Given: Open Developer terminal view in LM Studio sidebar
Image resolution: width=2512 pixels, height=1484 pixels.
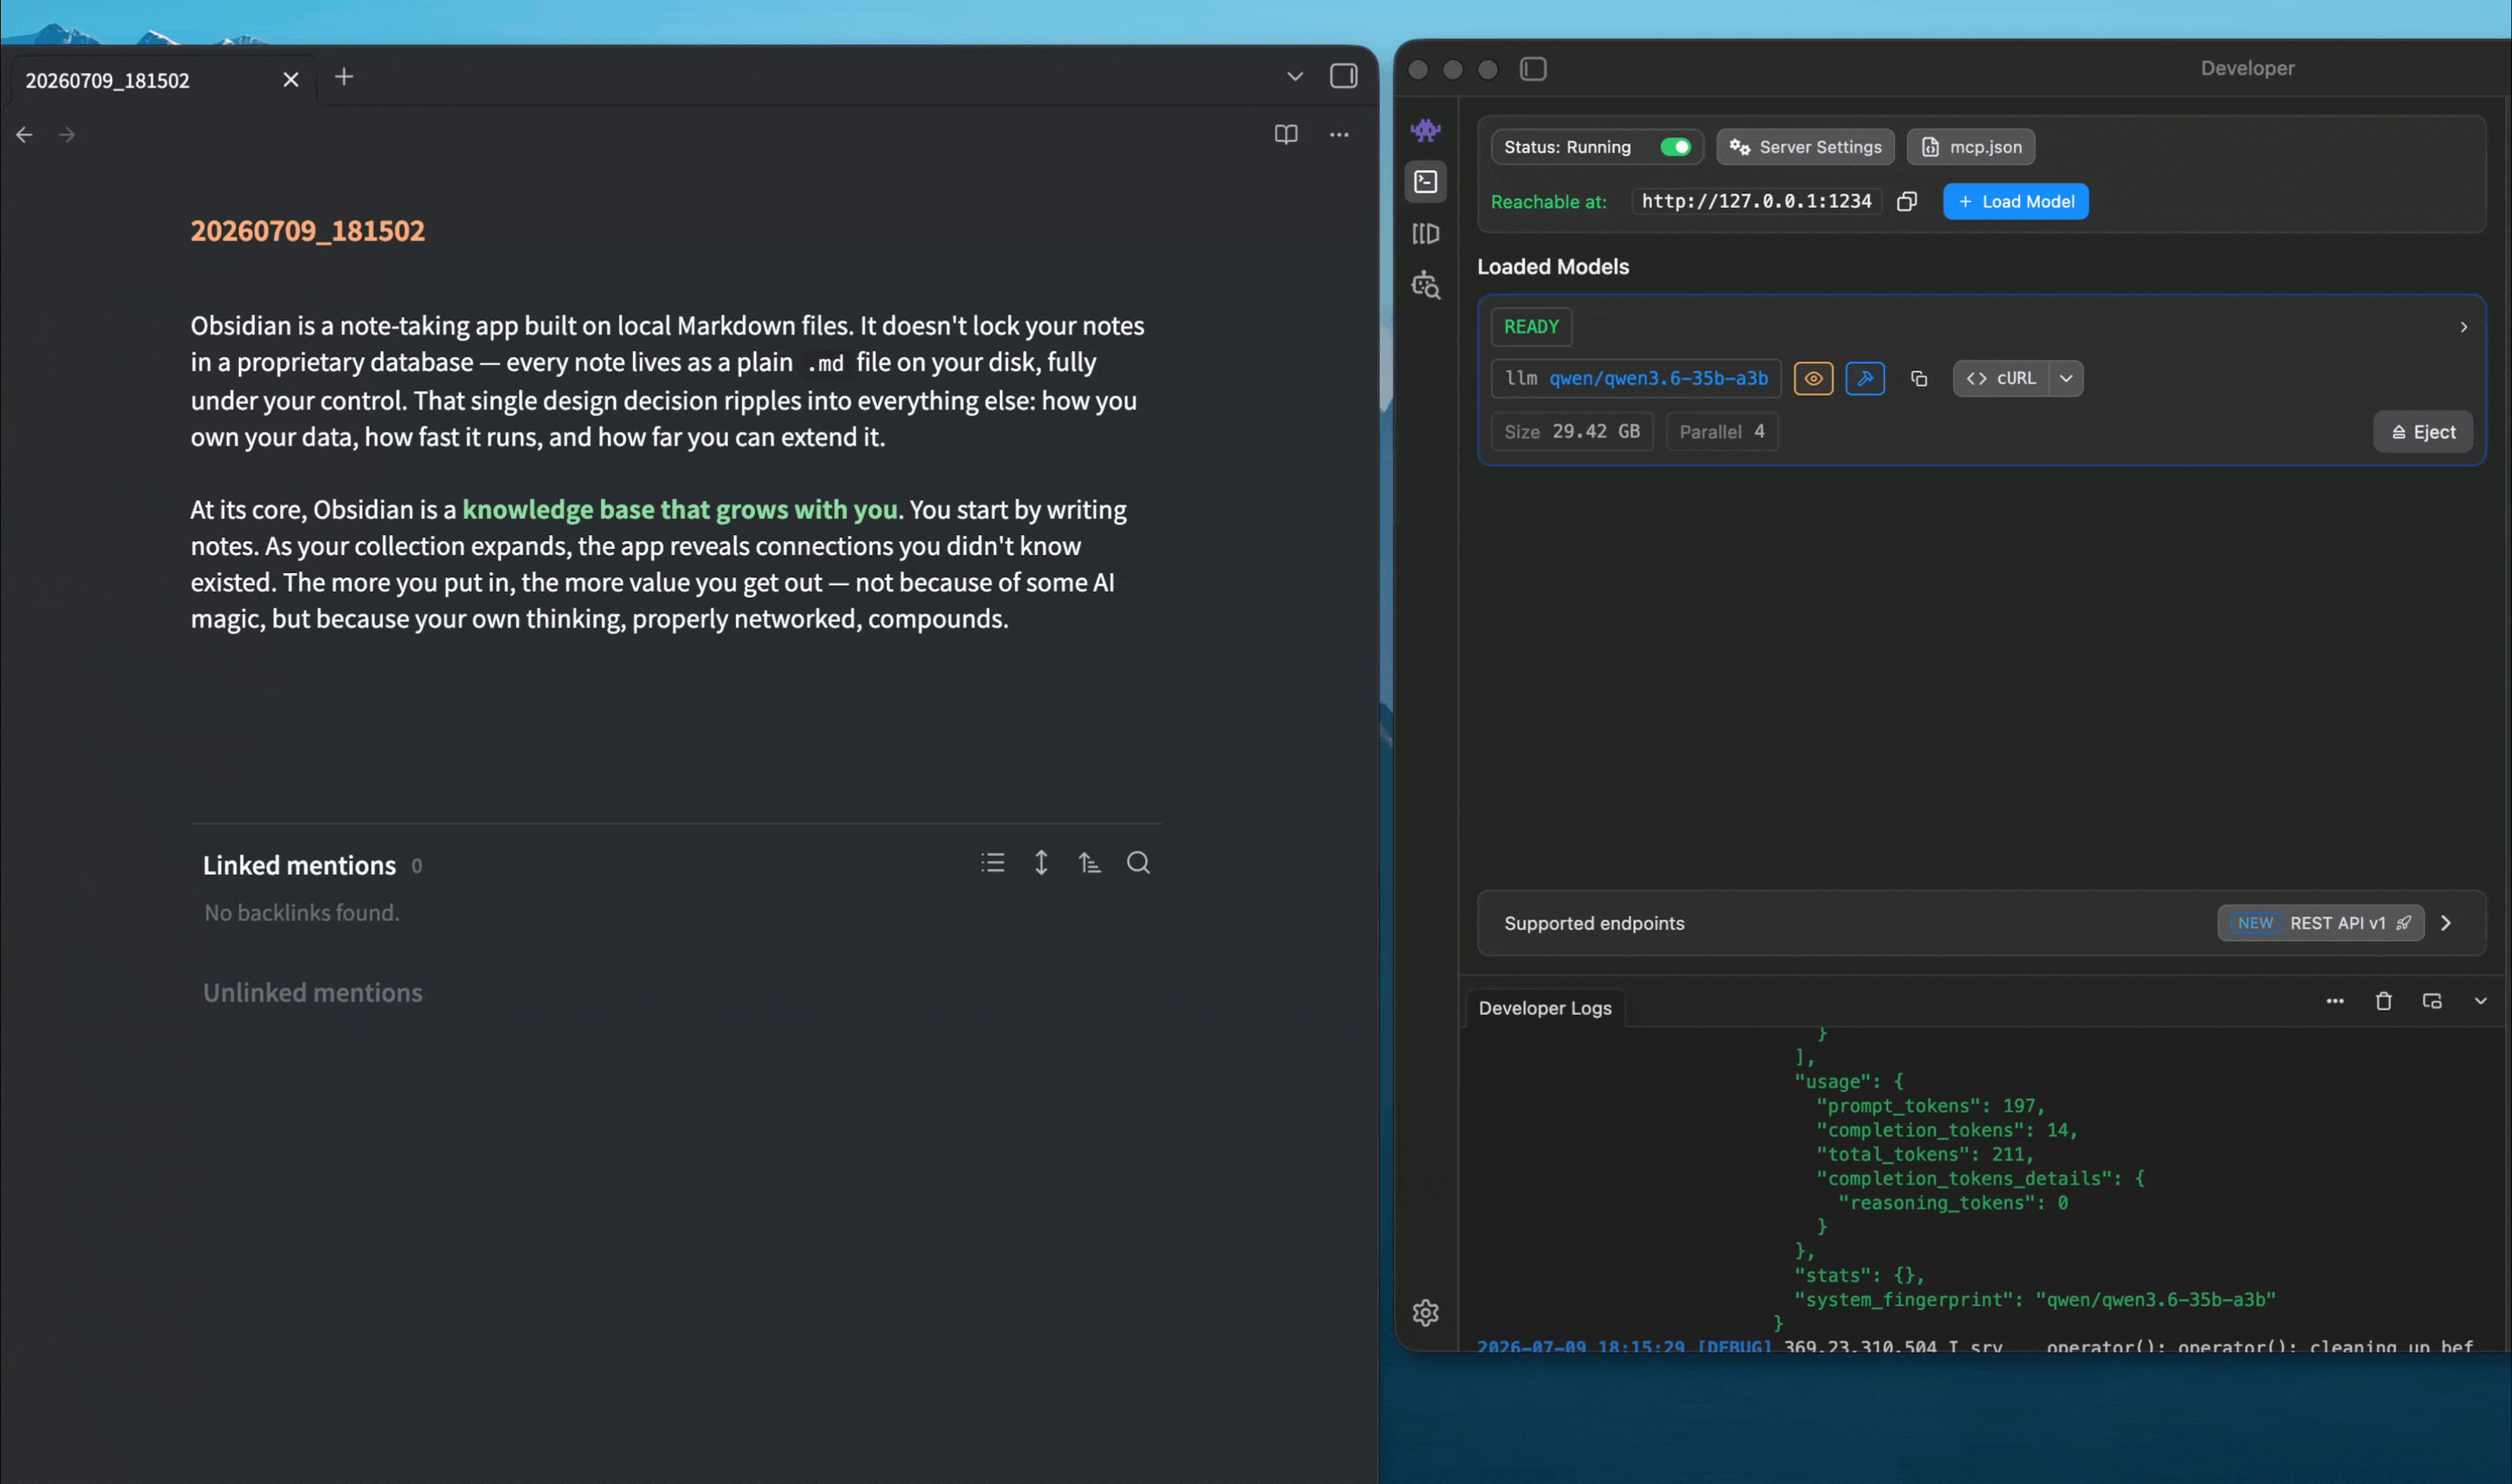Looking at the screenshot, I should pyautogui.click(x=1425, y=182).
